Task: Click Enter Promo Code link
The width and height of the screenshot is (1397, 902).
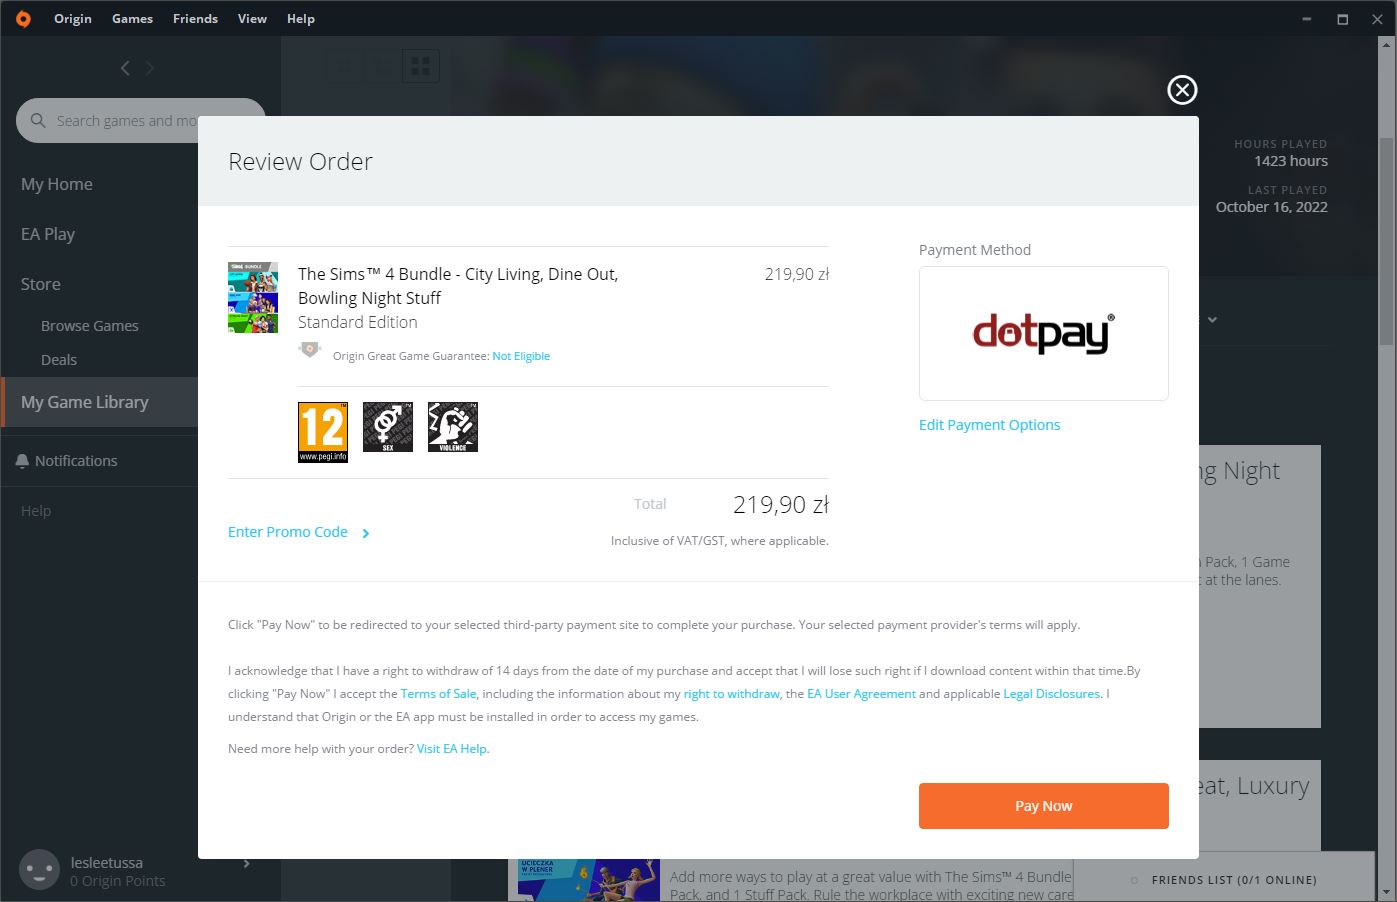Action: (x=288, y=532)
